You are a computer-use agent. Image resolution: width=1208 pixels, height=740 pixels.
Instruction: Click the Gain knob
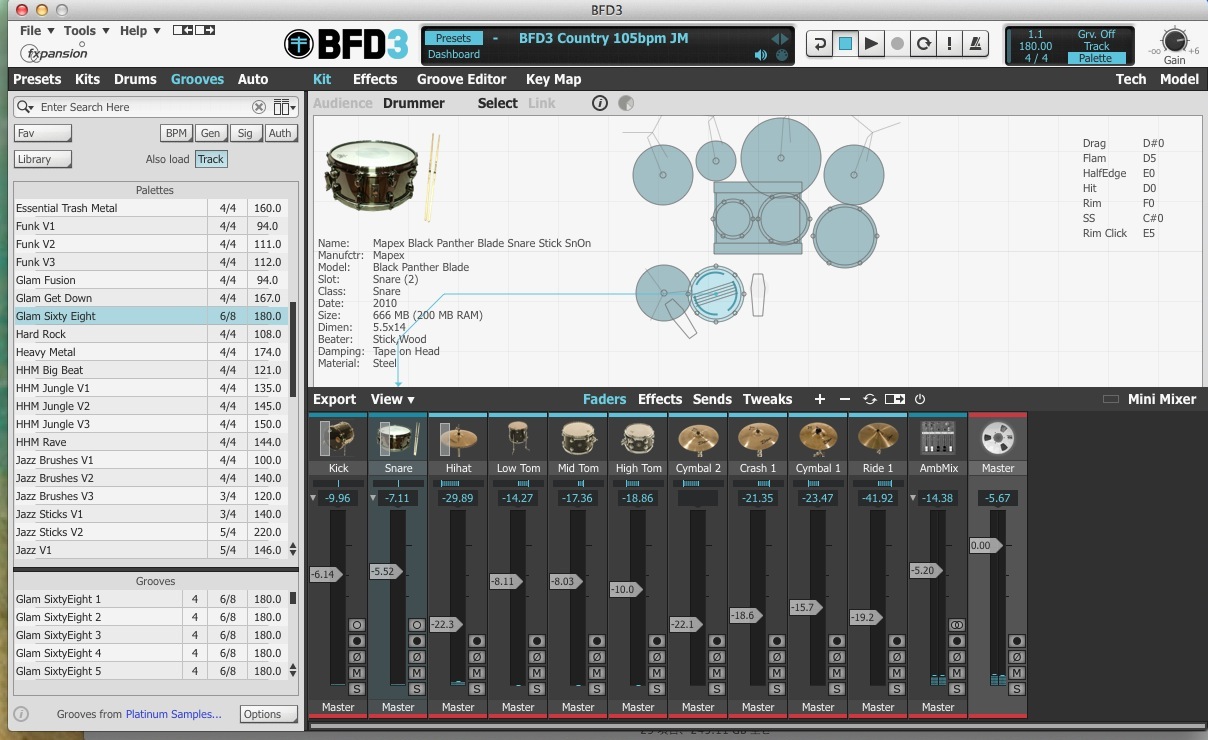[1174, 41]
